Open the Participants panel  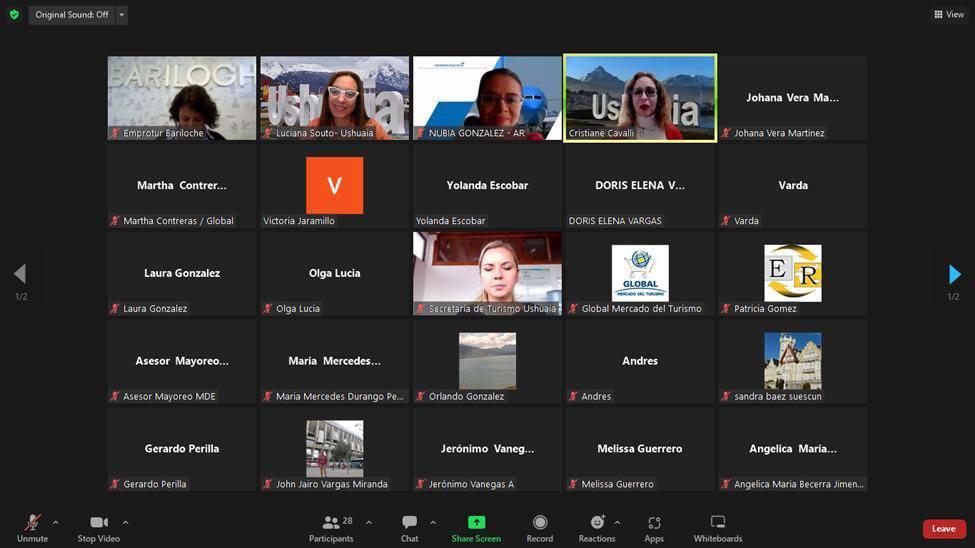pos(331,528)
